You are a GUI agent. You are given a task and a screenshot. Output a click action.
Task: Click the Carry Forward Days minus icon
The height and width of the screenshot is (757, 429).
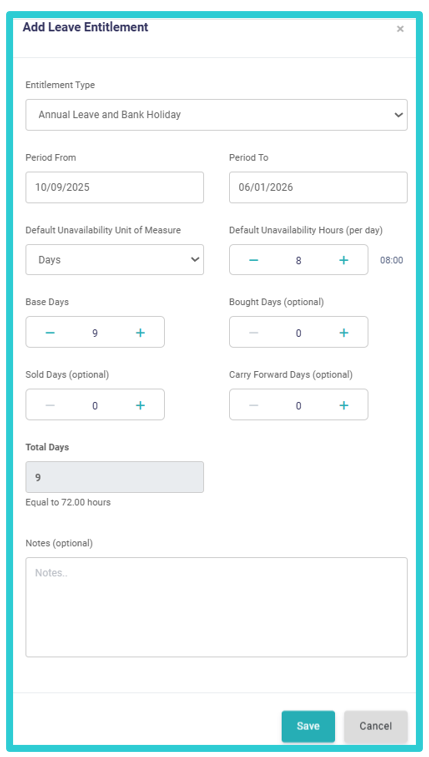[x=253, y=405]
